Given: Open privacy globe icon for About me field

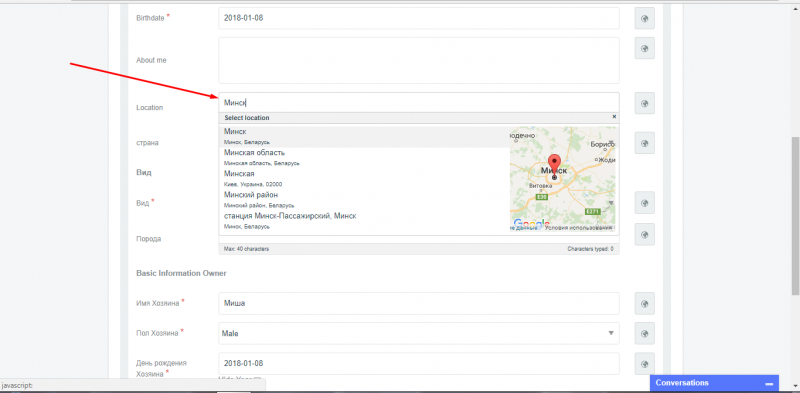Looking at the screenshot, I should pyautogui.click(x=644, y=48).
